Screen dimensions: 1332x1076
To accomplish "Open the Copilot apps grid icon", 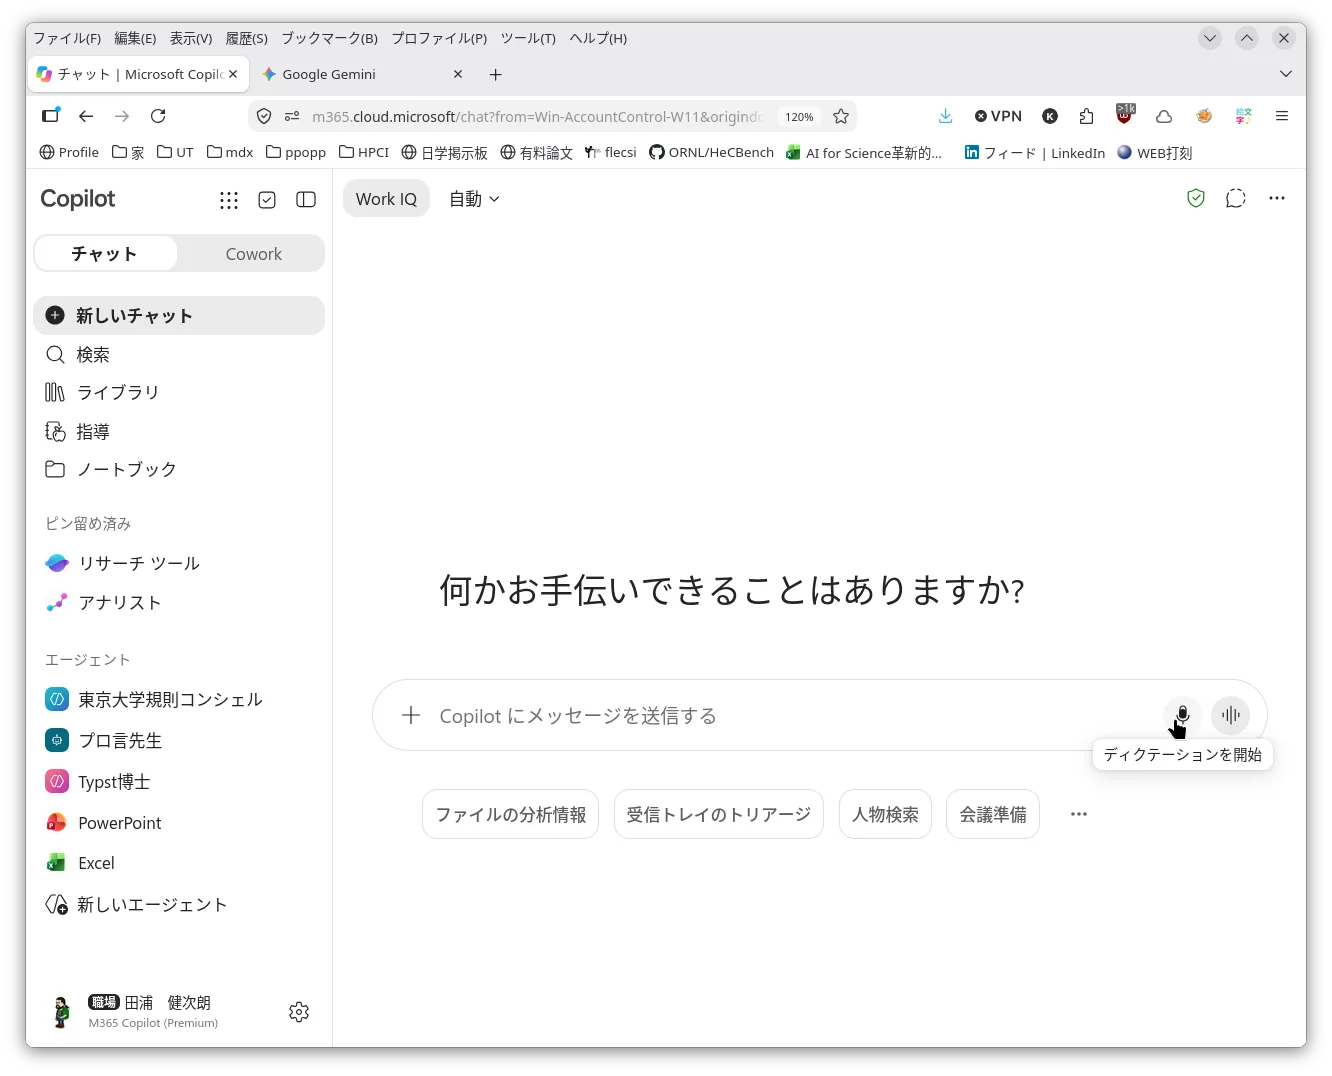I will (229, 200).
